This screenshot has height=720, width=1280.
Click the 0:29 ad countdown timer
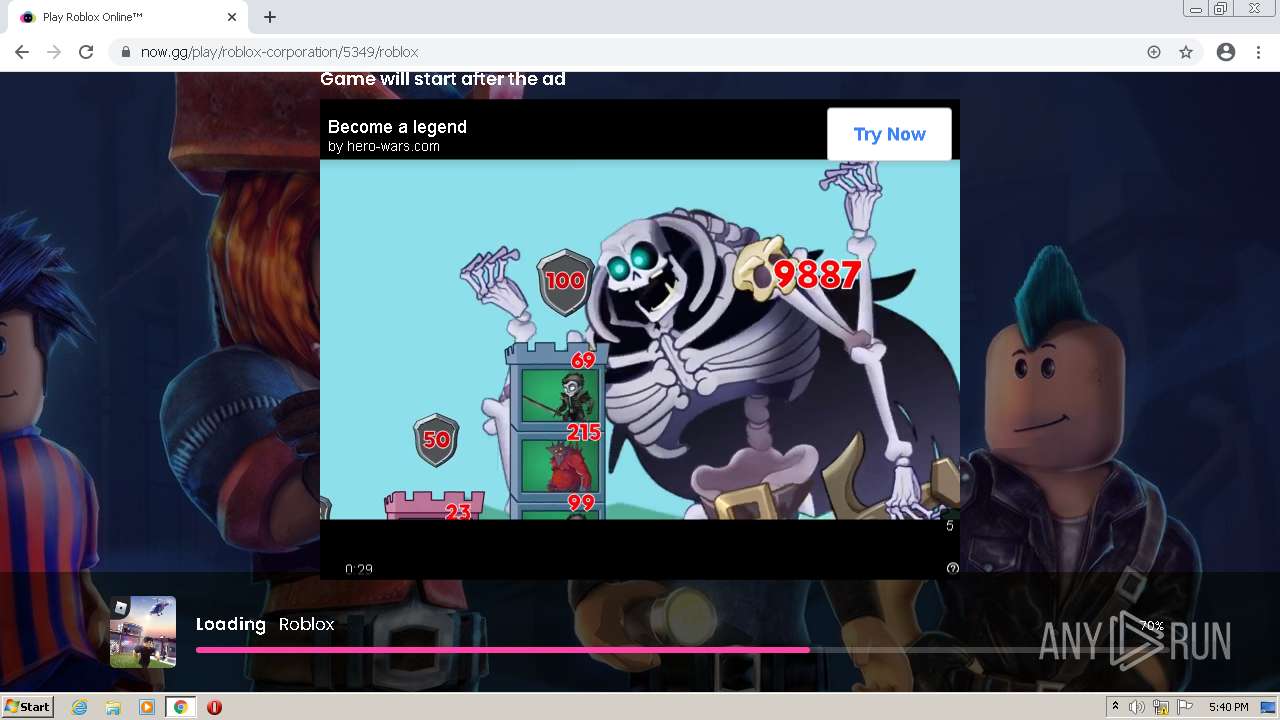(x=359, y=569)
